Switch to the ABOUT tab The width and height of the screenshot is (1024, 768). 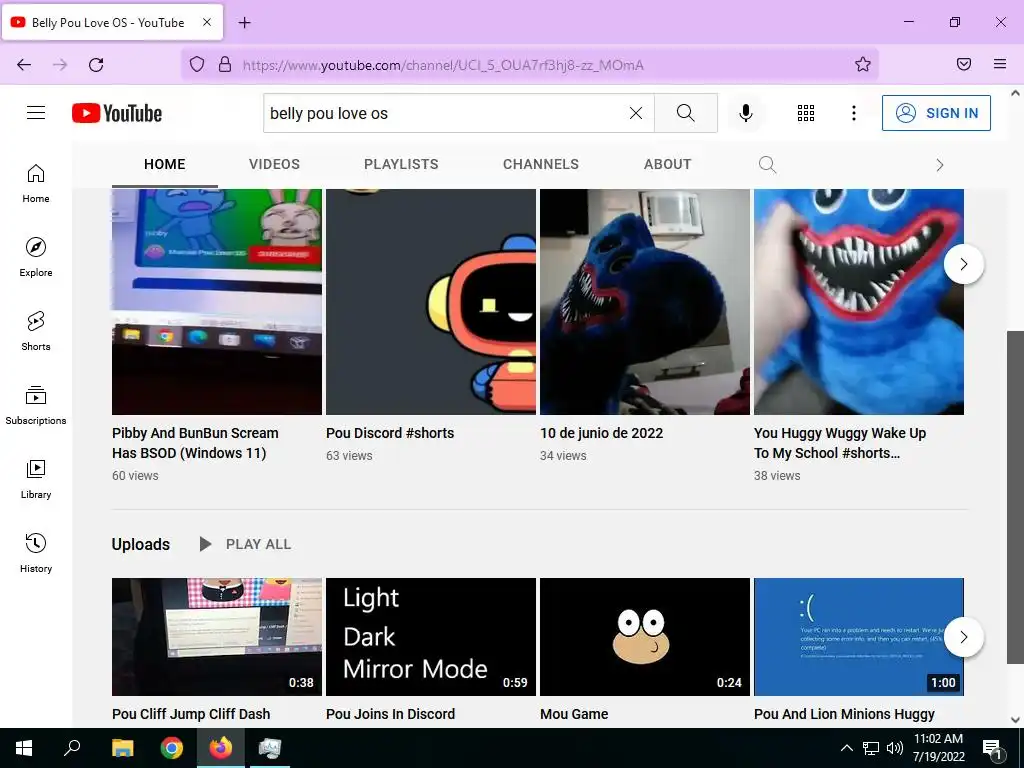(667, 164)
